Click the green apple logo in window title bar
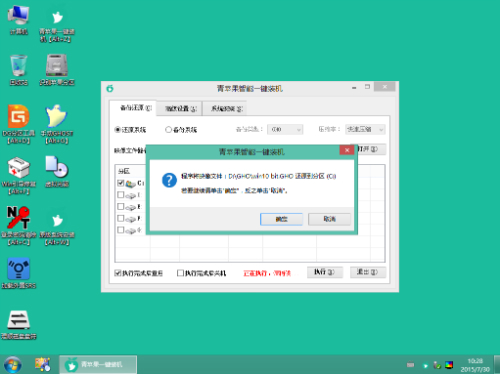500x374 pixels. (110, 88)
